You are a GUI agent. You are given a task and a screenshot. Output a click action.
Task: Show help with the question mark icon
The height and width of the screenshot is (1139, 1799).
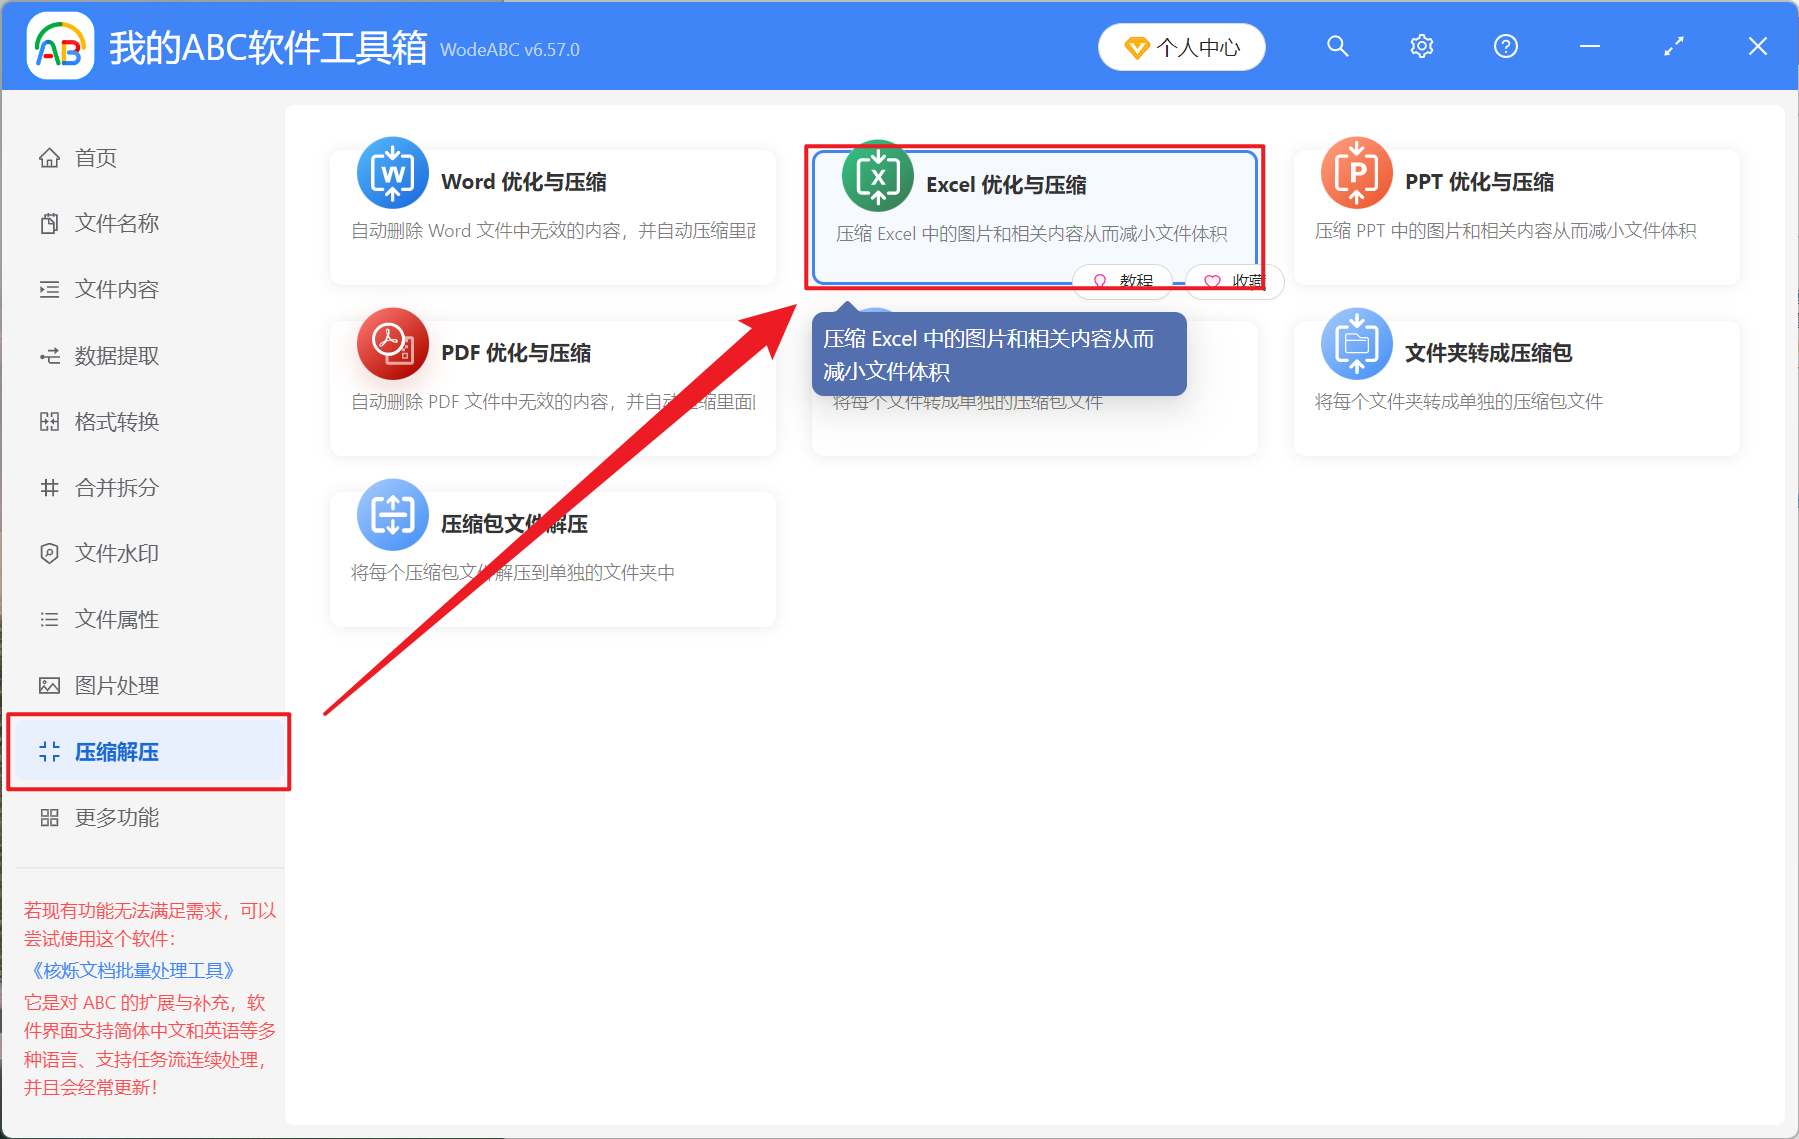click(x=1506, y=46)
